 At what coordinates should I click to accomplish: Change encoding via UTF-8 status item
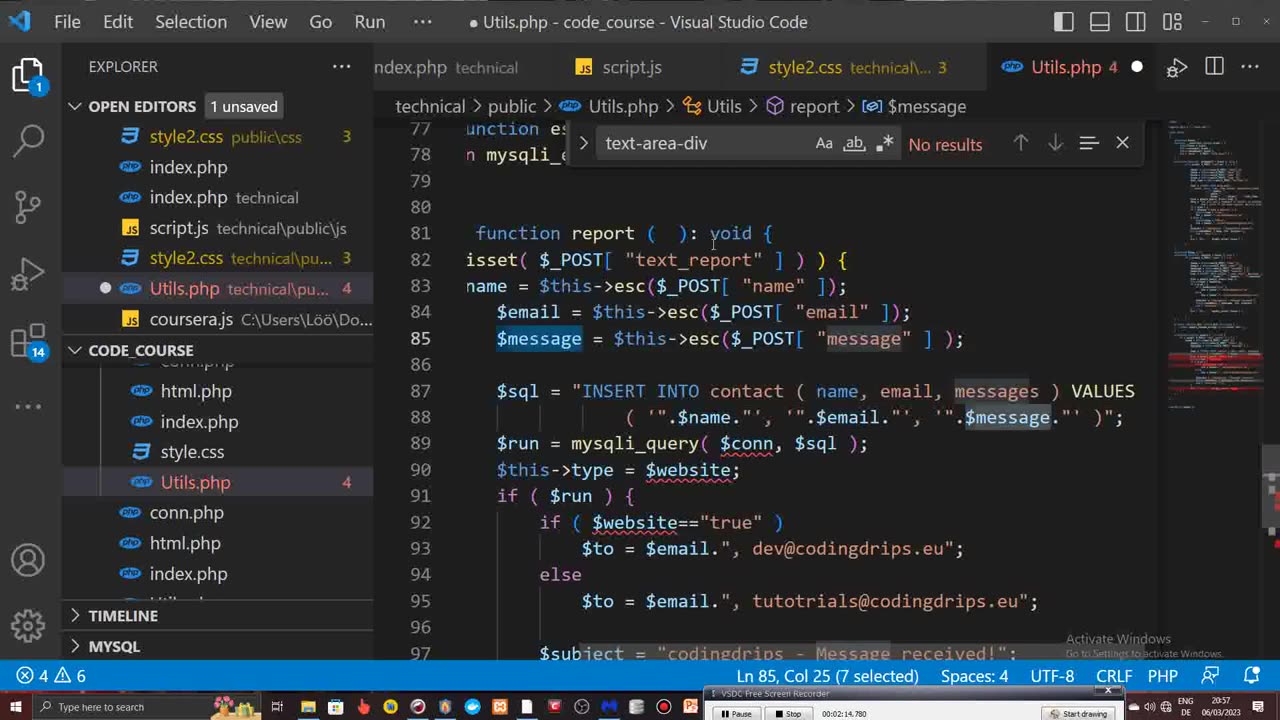(1052, 676)
